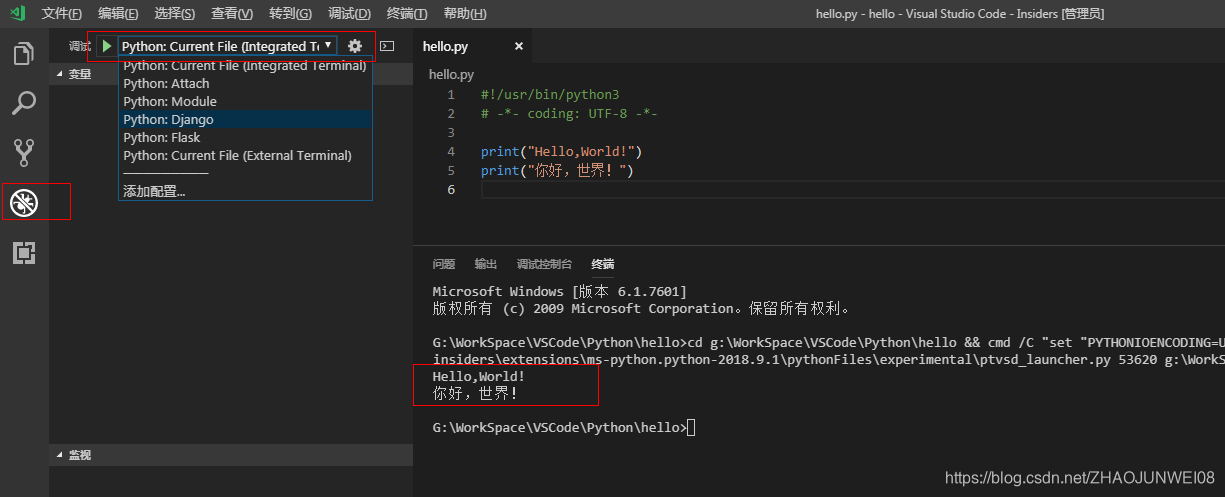Click line print("Hello,World!")
The image size is (1225, 497).
[x=561, y=152]
